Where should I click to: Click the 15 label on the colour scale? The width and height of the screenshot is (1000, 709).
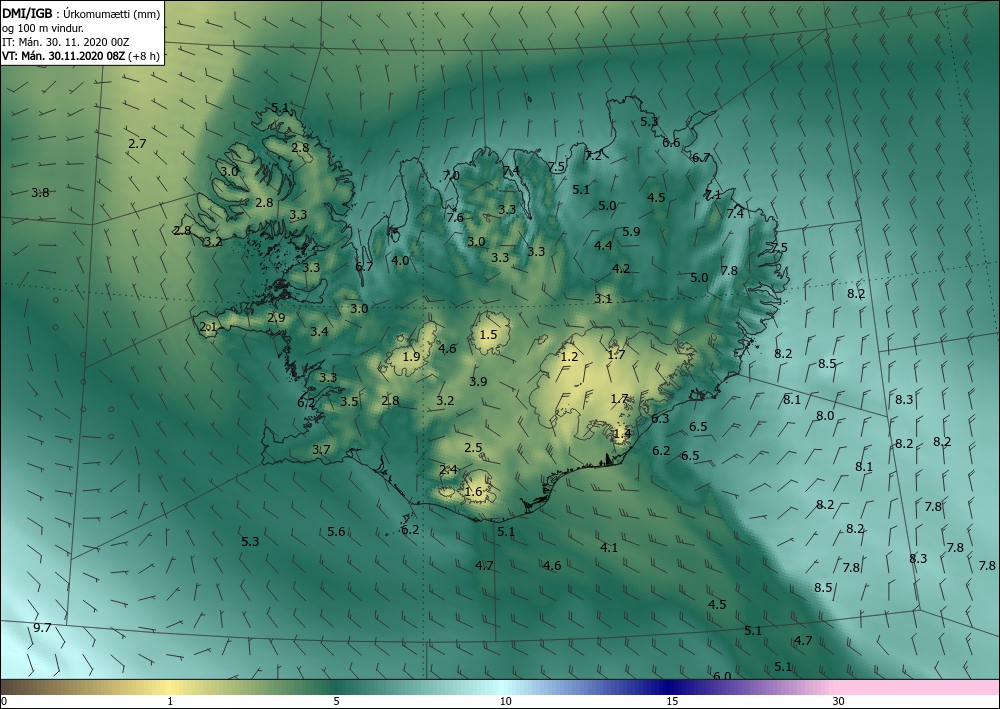(x=672, y=702)
